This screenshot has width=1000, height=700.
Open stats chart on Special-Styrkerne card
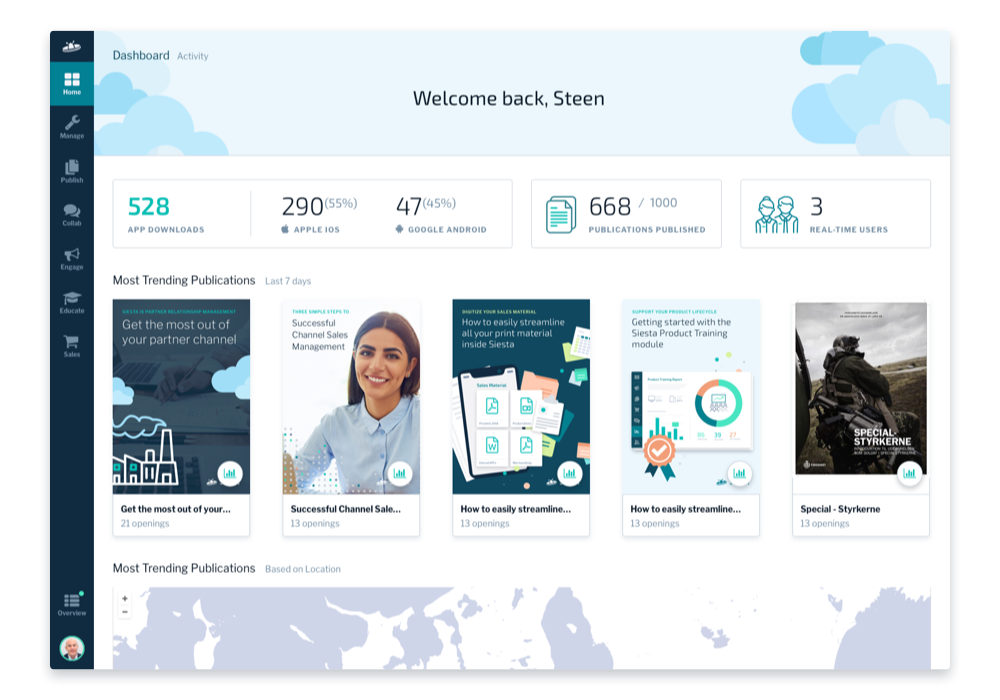click(x=909, y=474)
